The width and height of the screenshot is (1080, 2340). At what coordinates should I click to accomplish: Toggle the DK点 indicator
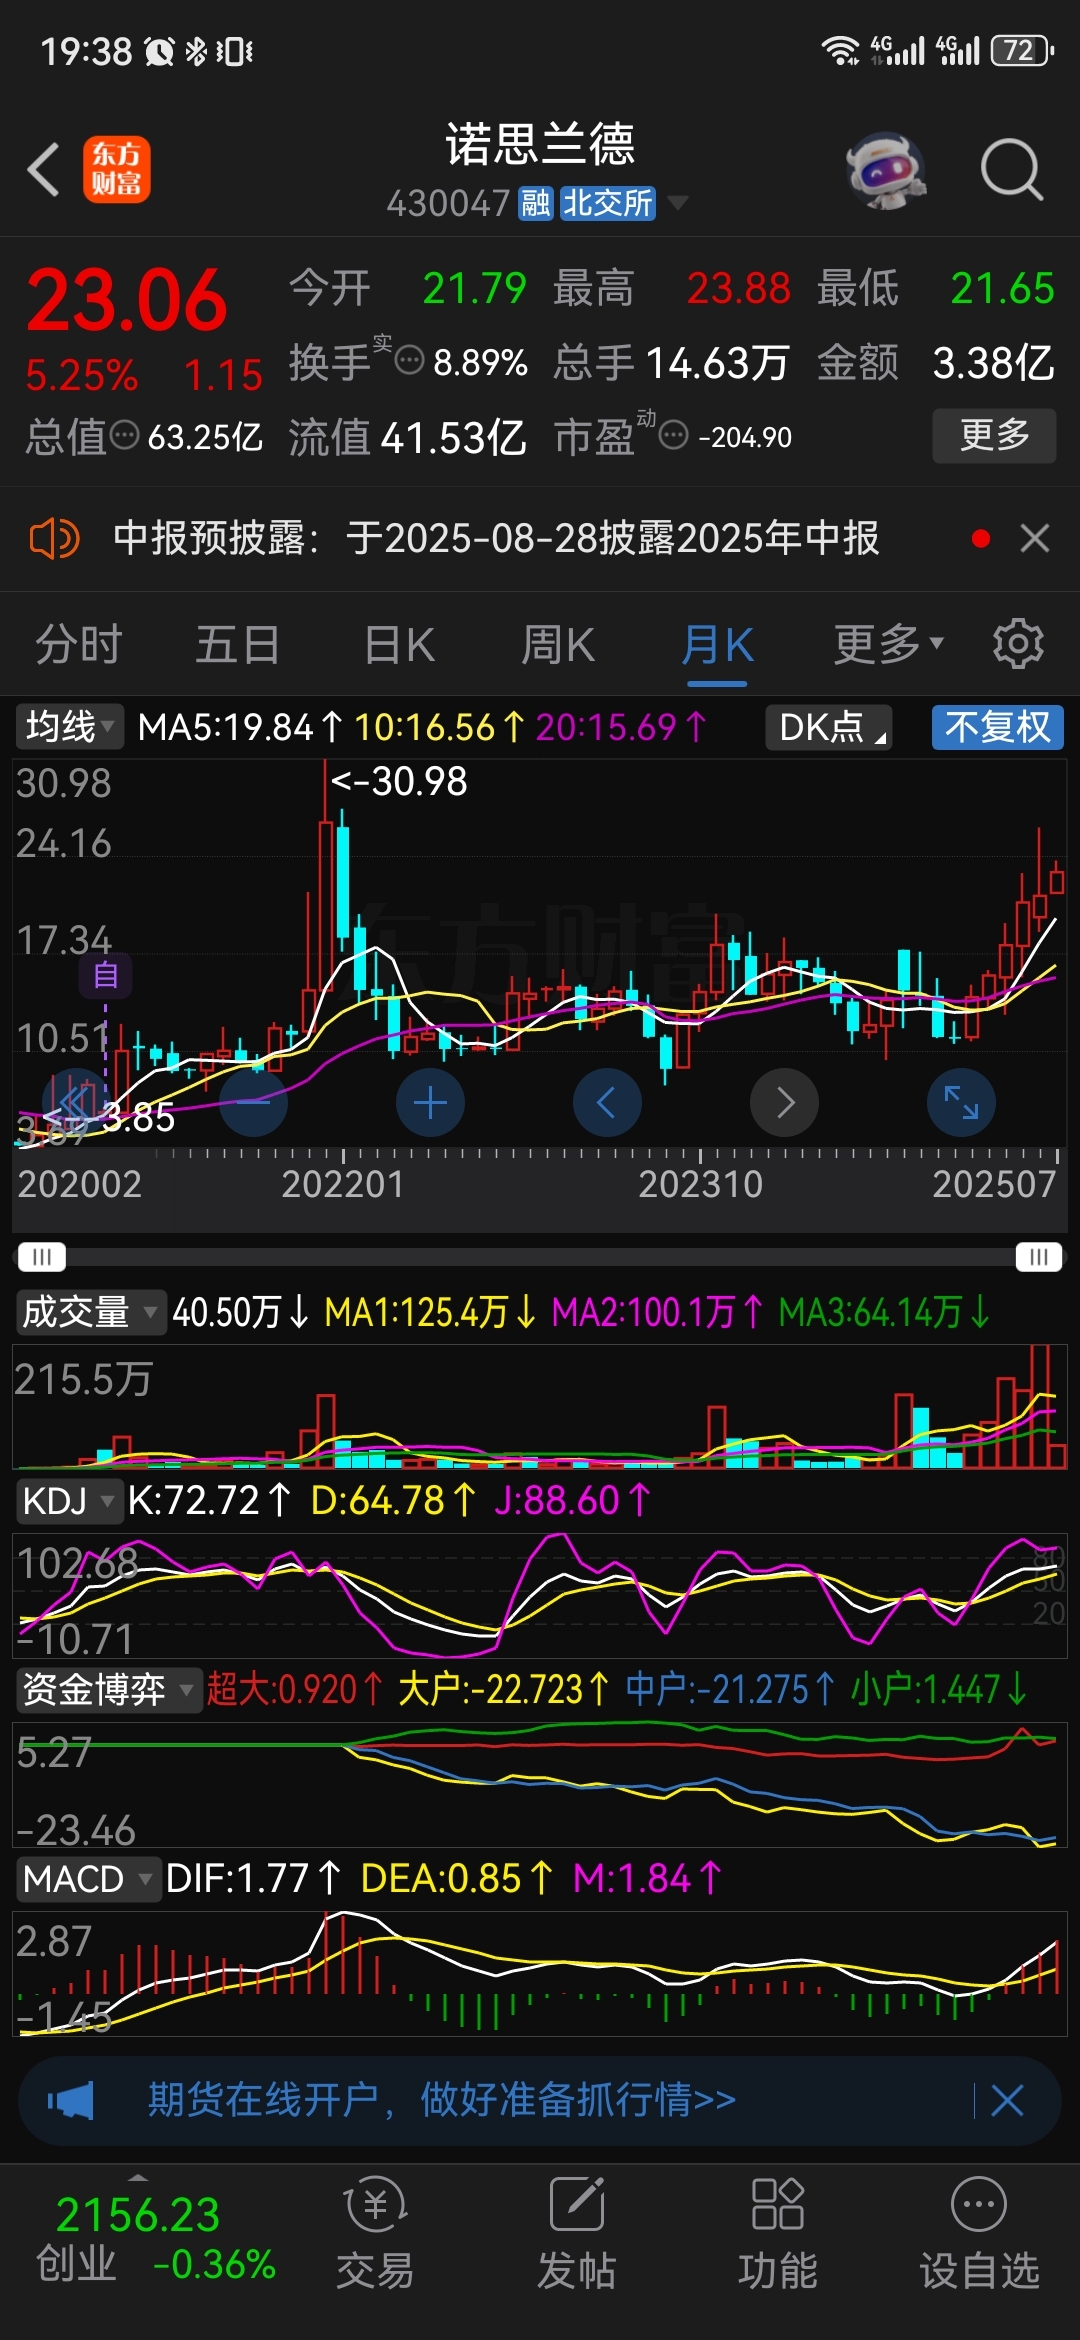[828, 727]
